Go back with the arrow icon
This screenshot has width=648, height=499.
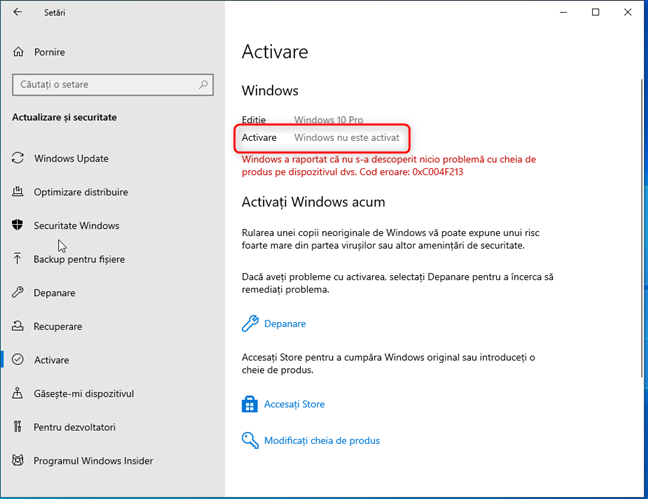coord(17,12)
